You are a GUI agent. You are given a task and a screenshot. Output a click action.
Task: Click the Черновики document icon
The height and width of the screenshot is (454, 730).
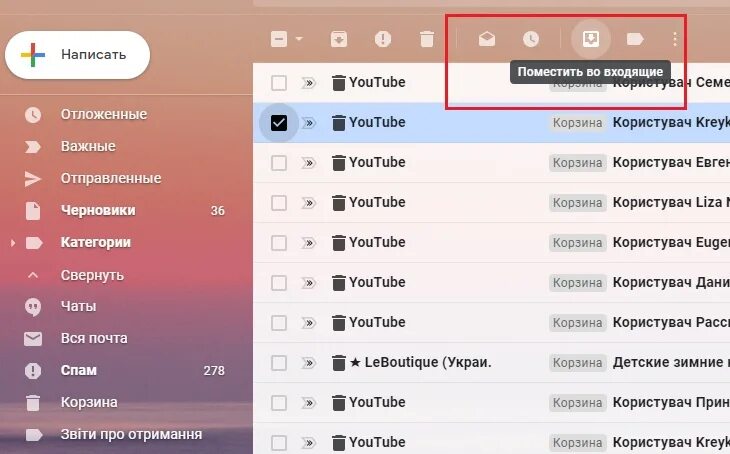(x=33, y=211)
